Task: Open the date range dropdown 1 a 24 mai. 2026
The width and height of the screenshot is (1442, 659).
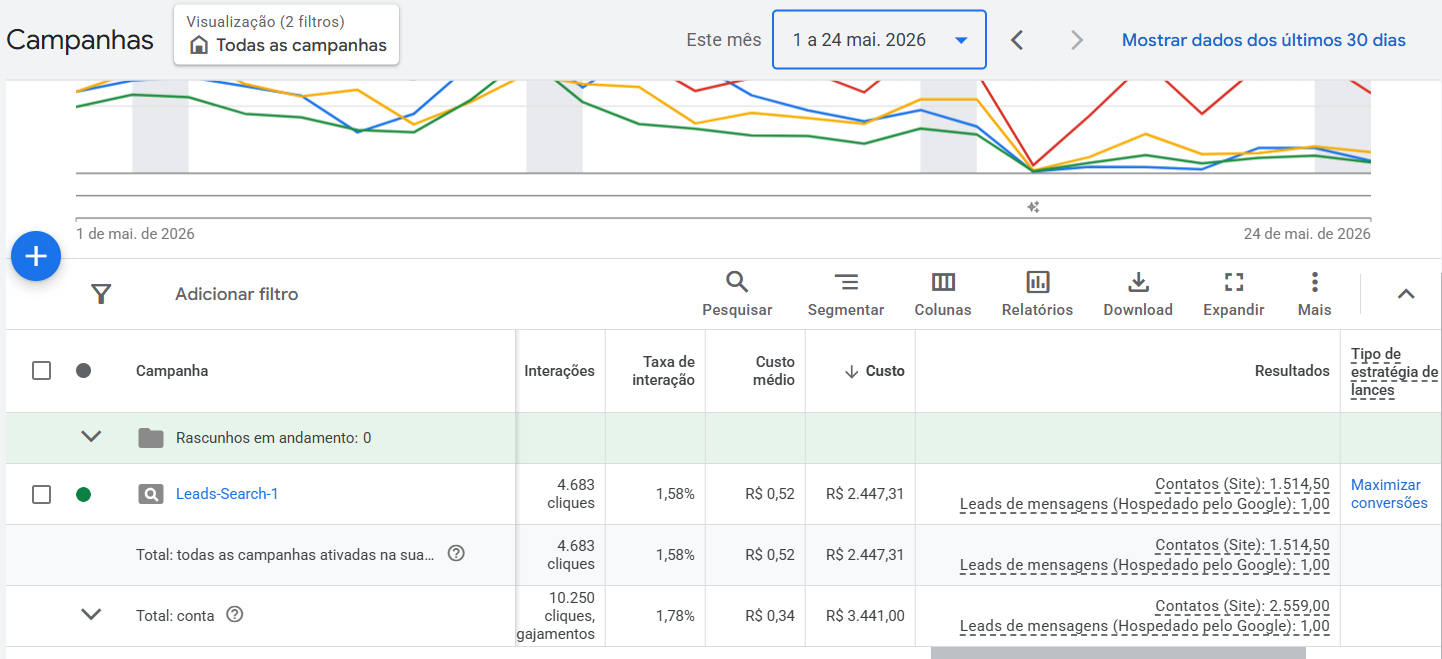Action: click(879, 40)
